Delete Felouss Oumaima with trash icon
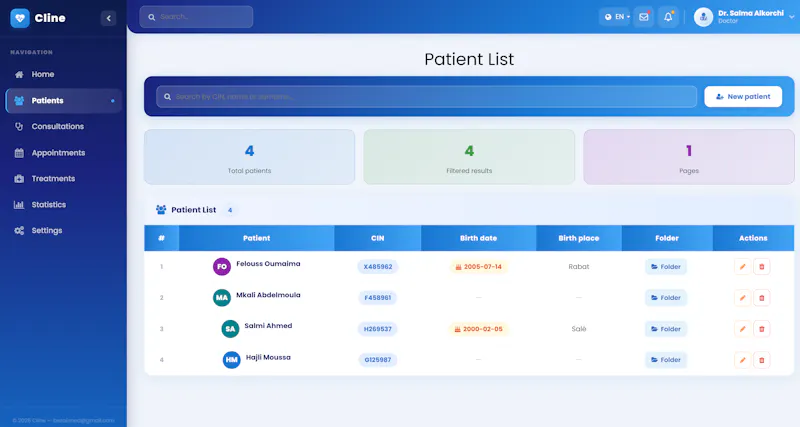The image size is (800, 427). point(762,267)
